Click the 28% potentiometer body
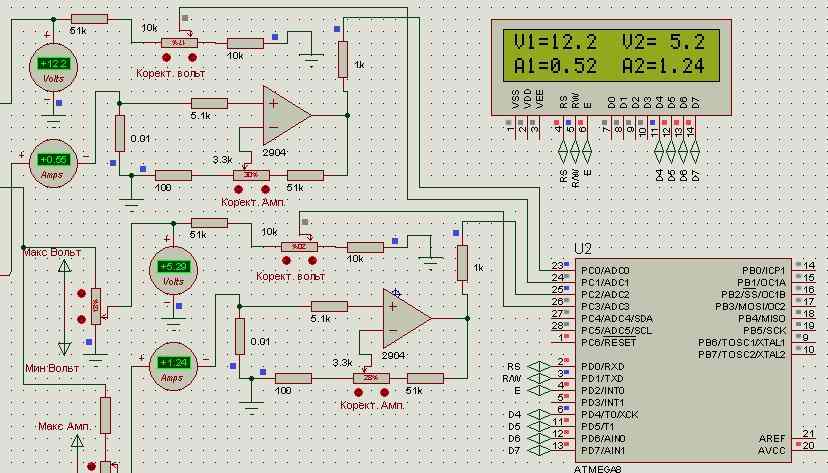 tap(372, 378)
